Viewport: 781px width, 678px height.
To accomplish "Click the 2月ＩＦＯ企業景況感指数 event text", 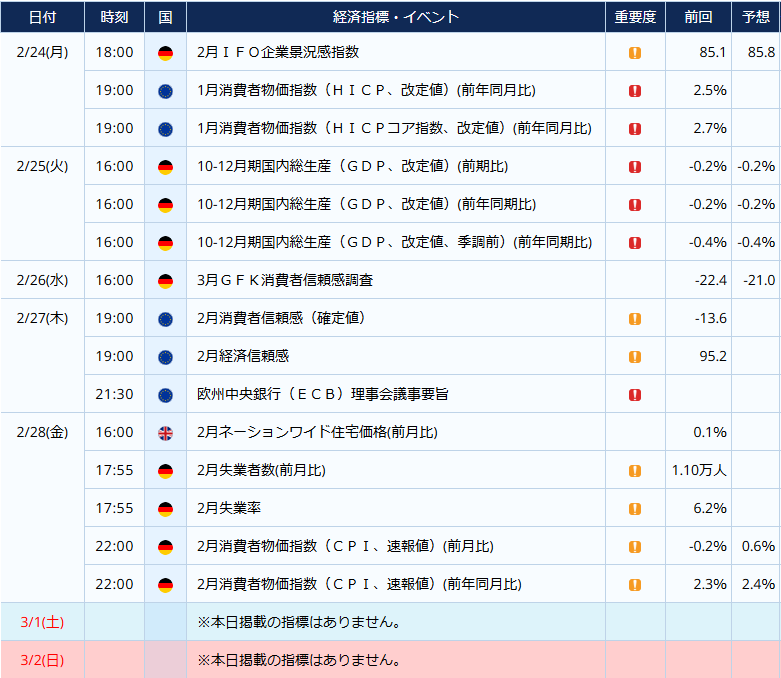I will point(278,52).
